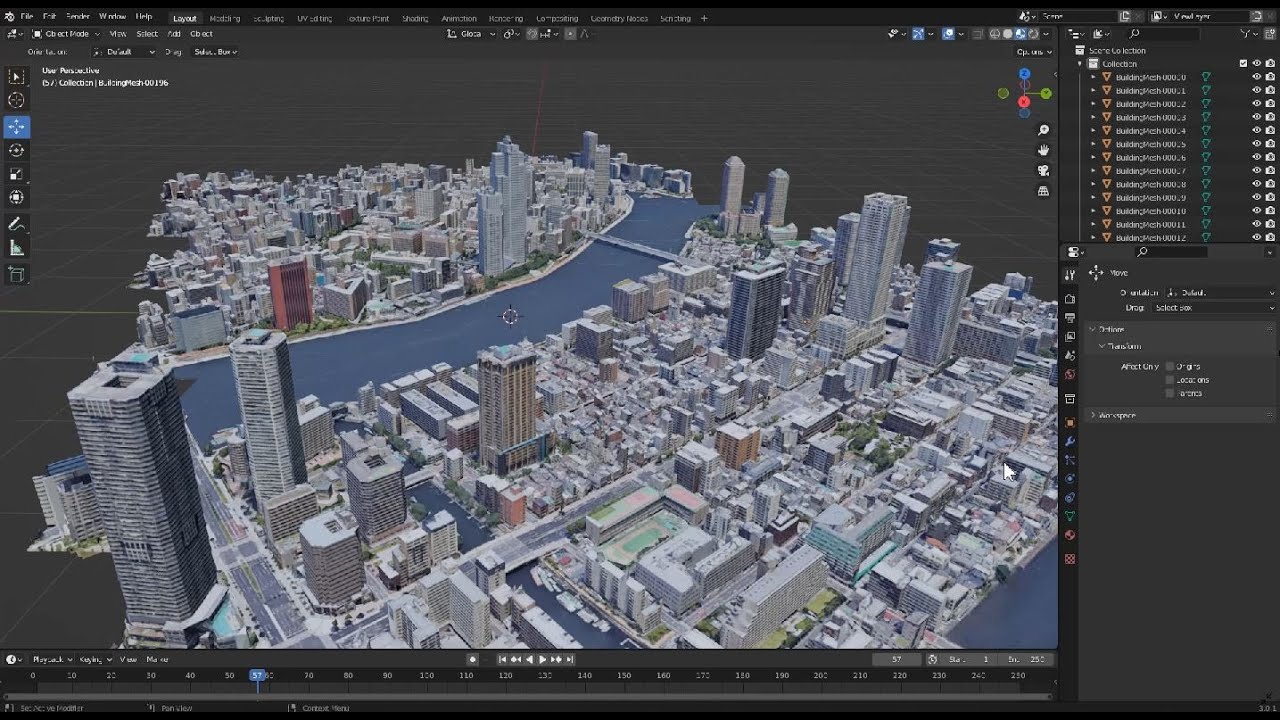The height and width of the screenshot is (720, 1280).
Task: Enable Affect Only Locations checkbox
Action: pos(1170,380)
